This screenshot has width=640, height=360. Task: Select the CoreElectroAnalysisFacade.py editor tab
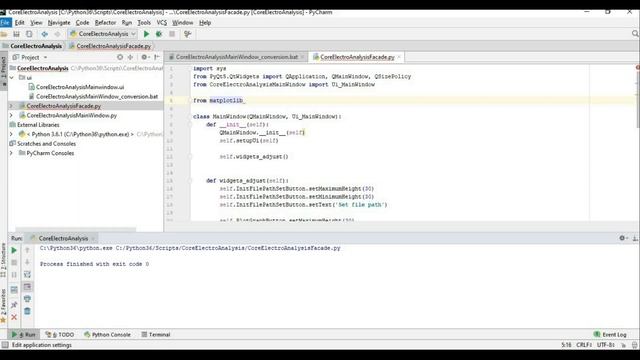[357, 57]
